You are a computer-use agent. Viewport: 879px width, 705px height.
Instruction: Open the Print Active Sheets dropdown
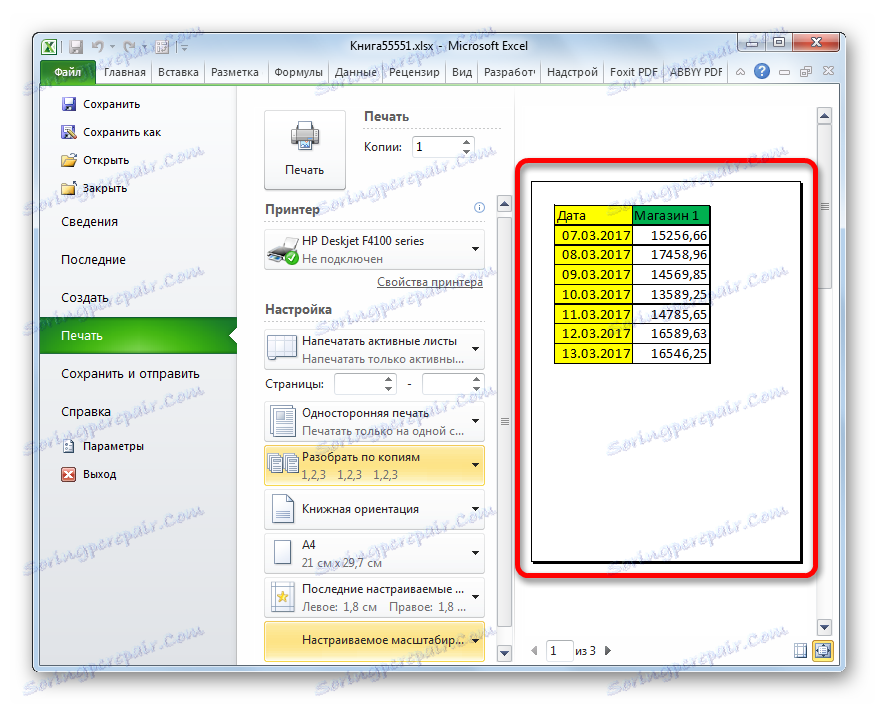coord(374,350)
